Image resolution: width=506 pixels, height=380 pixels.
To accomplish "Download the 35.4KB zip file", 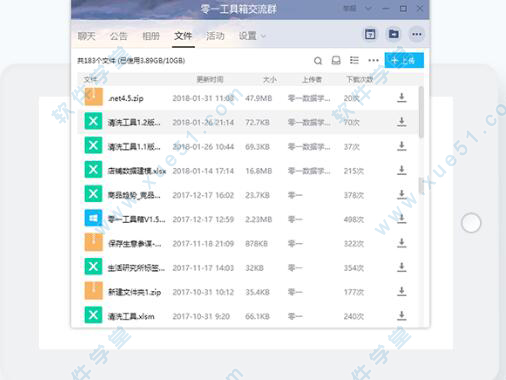I will click(402, 292).
